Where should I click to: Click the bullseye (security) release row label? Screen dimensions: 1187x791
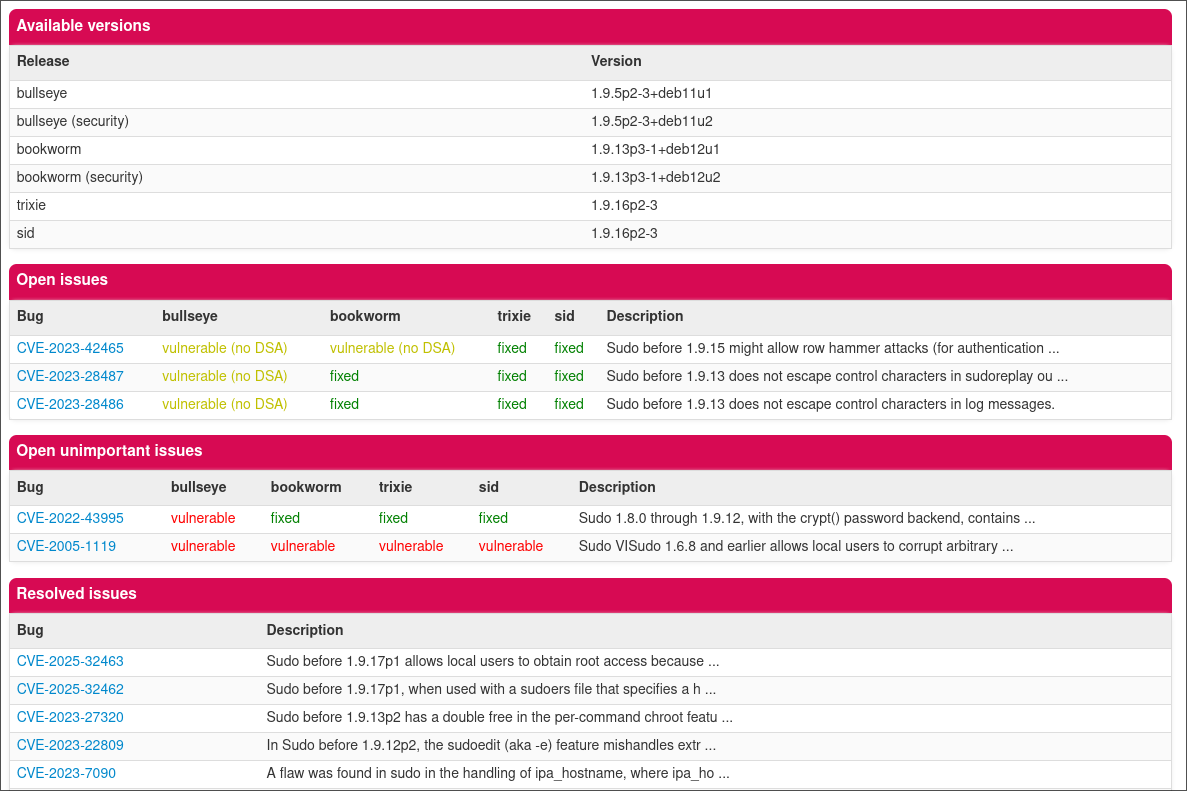(73, 122)
